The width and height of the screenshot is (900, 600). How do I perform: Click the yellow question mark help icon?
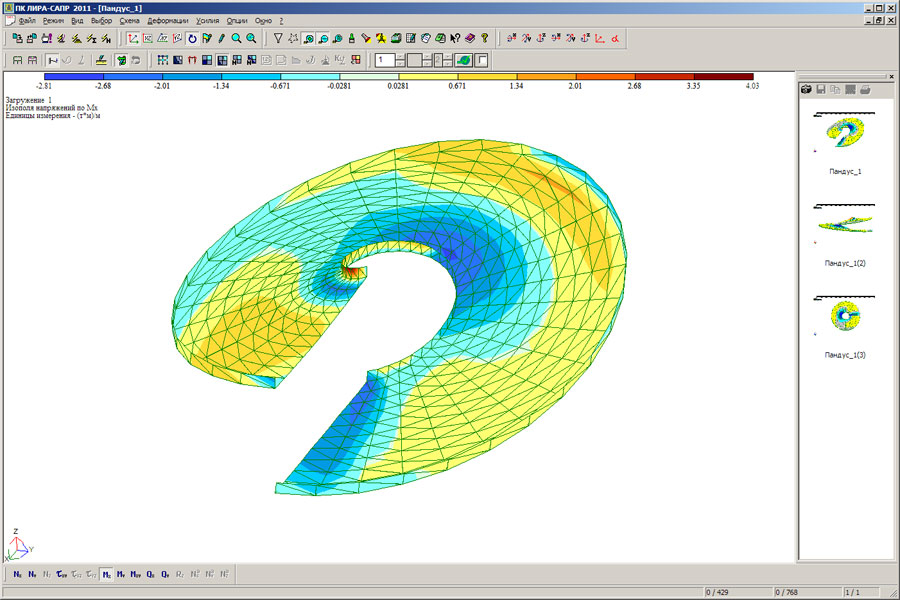[x=485, y=39]
